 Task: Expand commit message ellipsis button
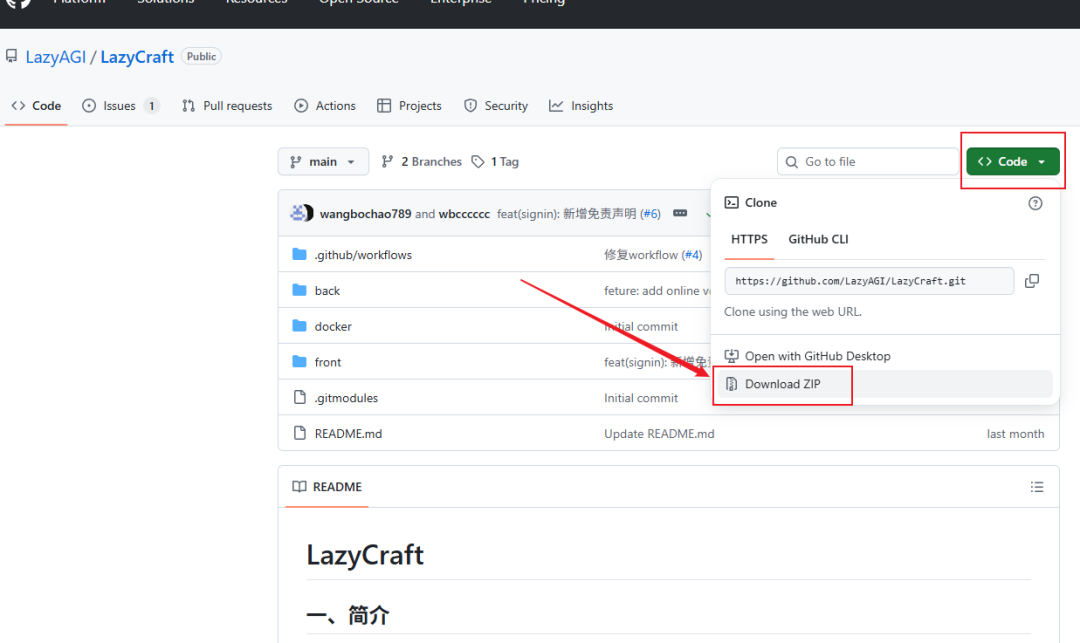[680, 213]
